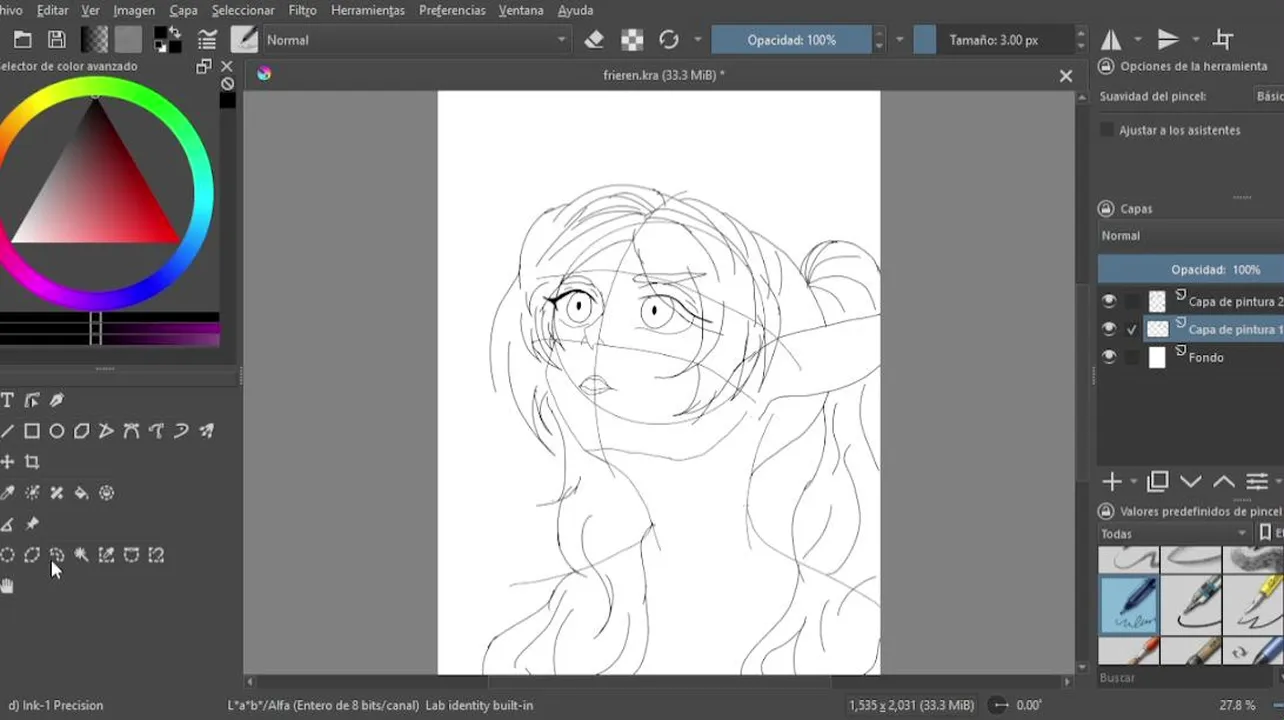Image resolution: width=1284 pixels, height=720 pixels.
Task: Select the Calligraphy tool
Action: (57, 400)
